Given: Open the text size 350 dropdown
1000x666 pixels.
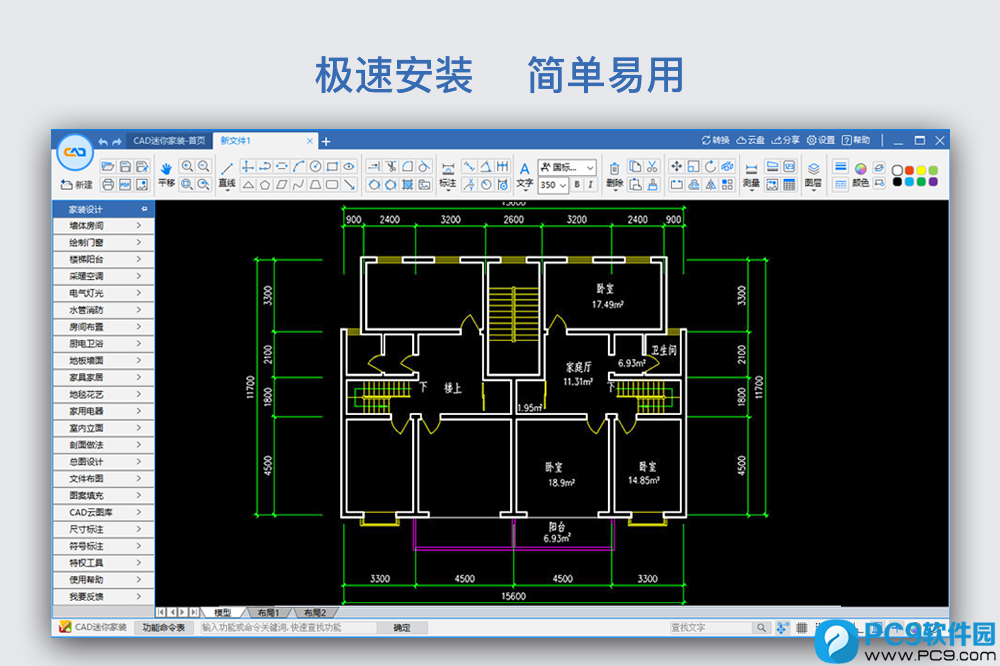Looking at the screenshot, I should click(x=553, y=185).
